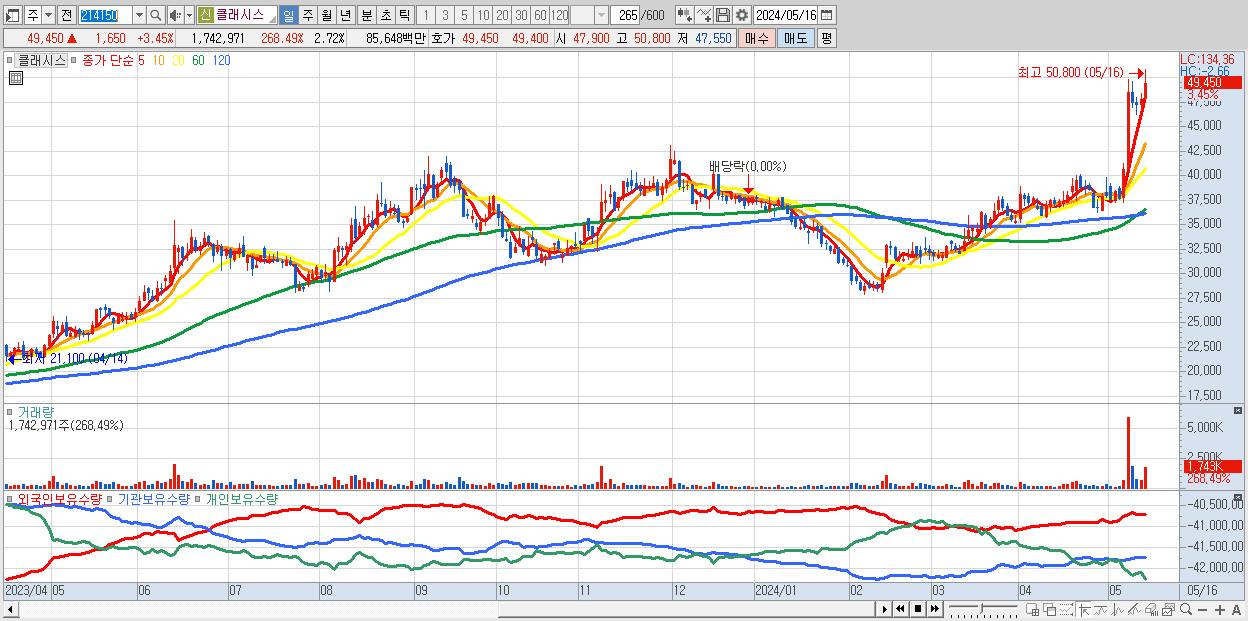
Task: Open the interval combo dropdown after 120
Action: pyautogui.click(x=601, y=15)
